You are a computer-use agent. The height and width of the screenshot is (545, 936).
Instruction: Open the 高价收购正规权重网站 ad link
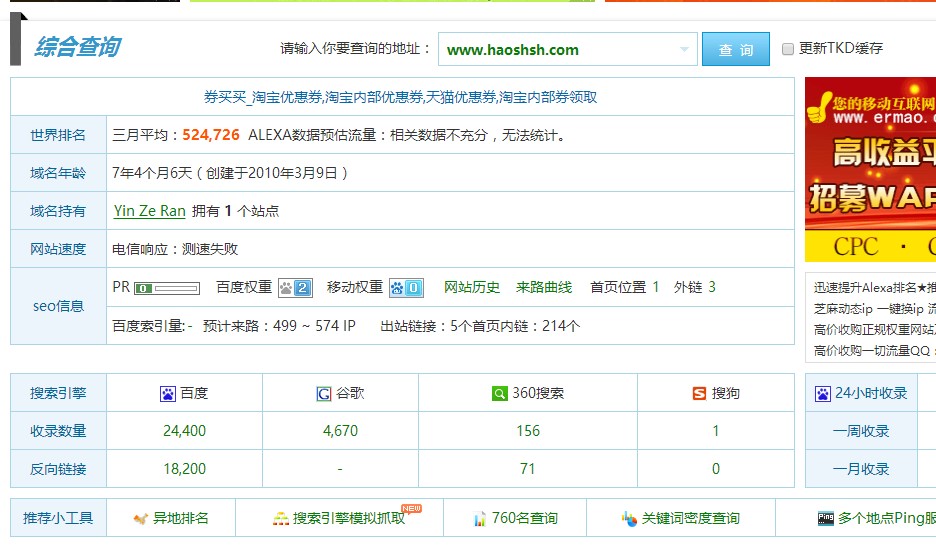(x=875, y=330)
